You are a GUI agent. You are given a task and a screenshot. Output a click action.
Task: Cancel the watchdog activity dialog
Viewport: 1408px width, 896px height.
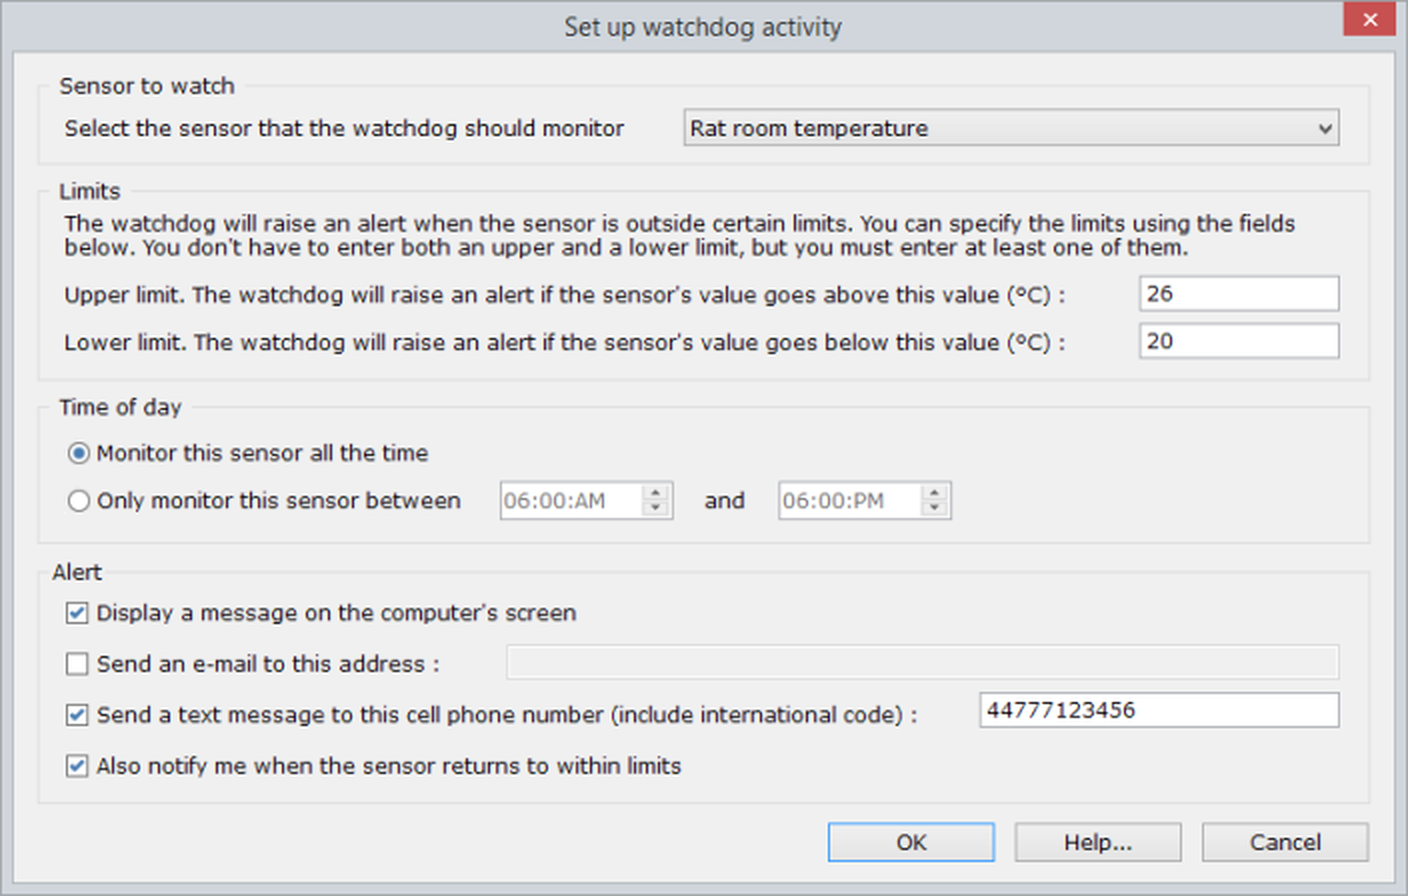1285,842
